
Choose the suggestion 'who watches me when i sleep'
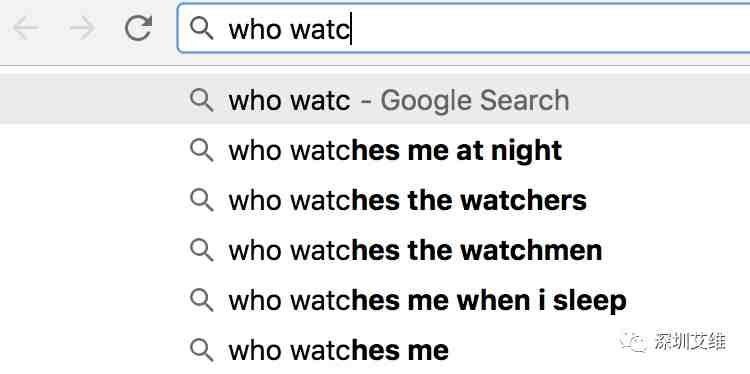click(375, 300)
